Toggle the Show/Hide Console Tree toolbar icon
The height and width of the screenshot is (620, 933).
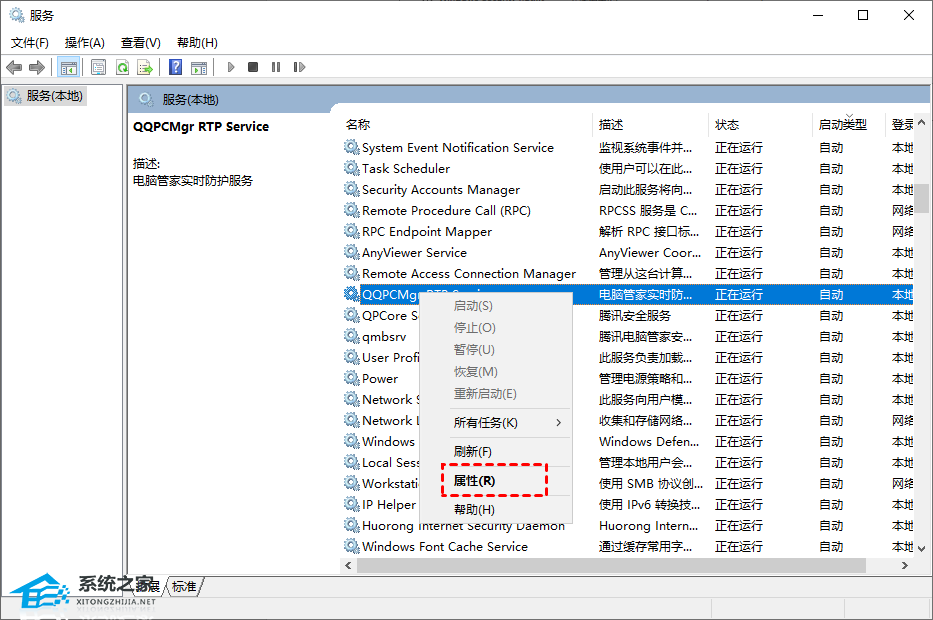click(x=68, y=67)
